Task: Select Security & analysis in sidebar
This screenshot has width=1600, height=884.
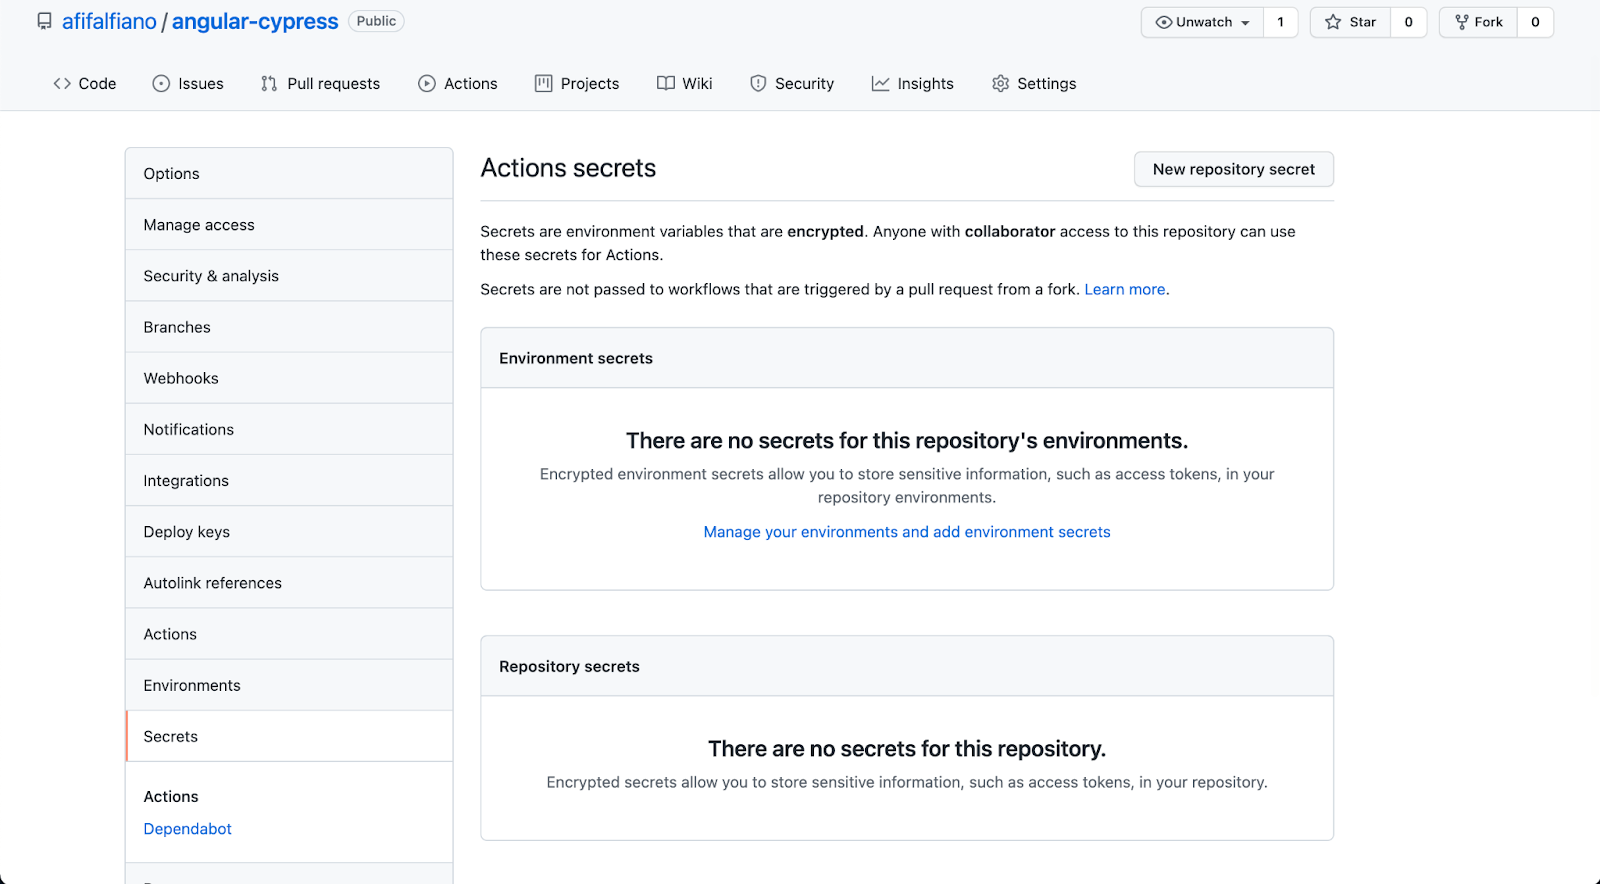Action: (x=289, y=276)
